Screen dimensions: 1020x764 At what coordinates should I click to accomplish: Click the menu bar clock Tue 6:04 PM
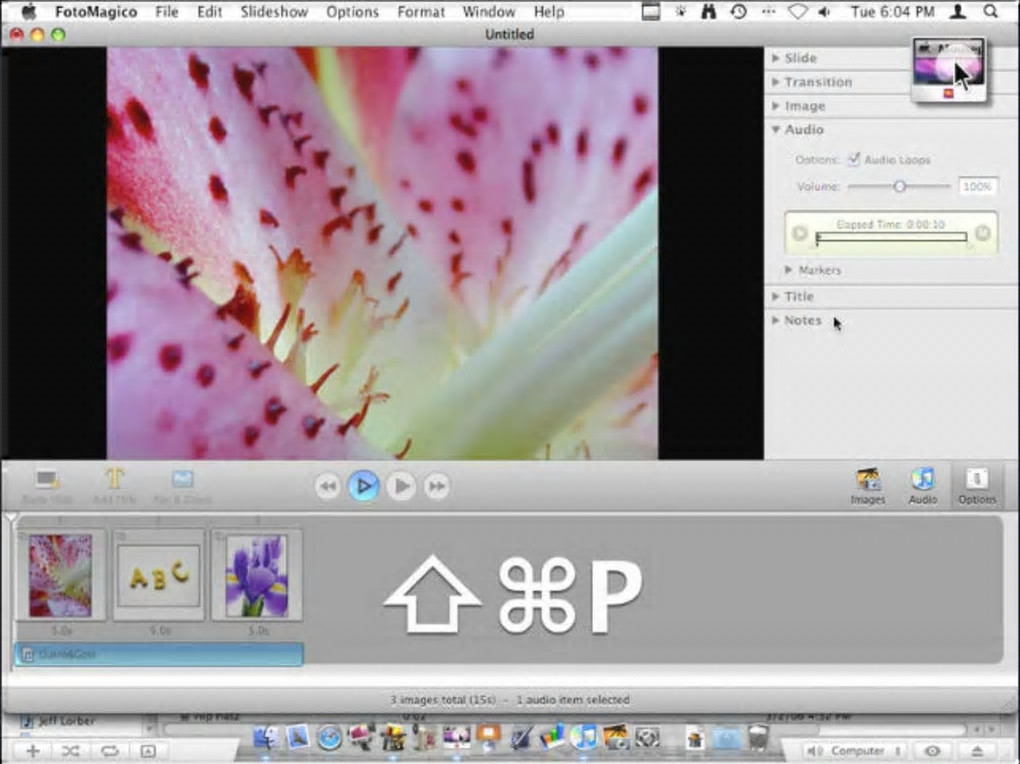click(x=892, y=12)
